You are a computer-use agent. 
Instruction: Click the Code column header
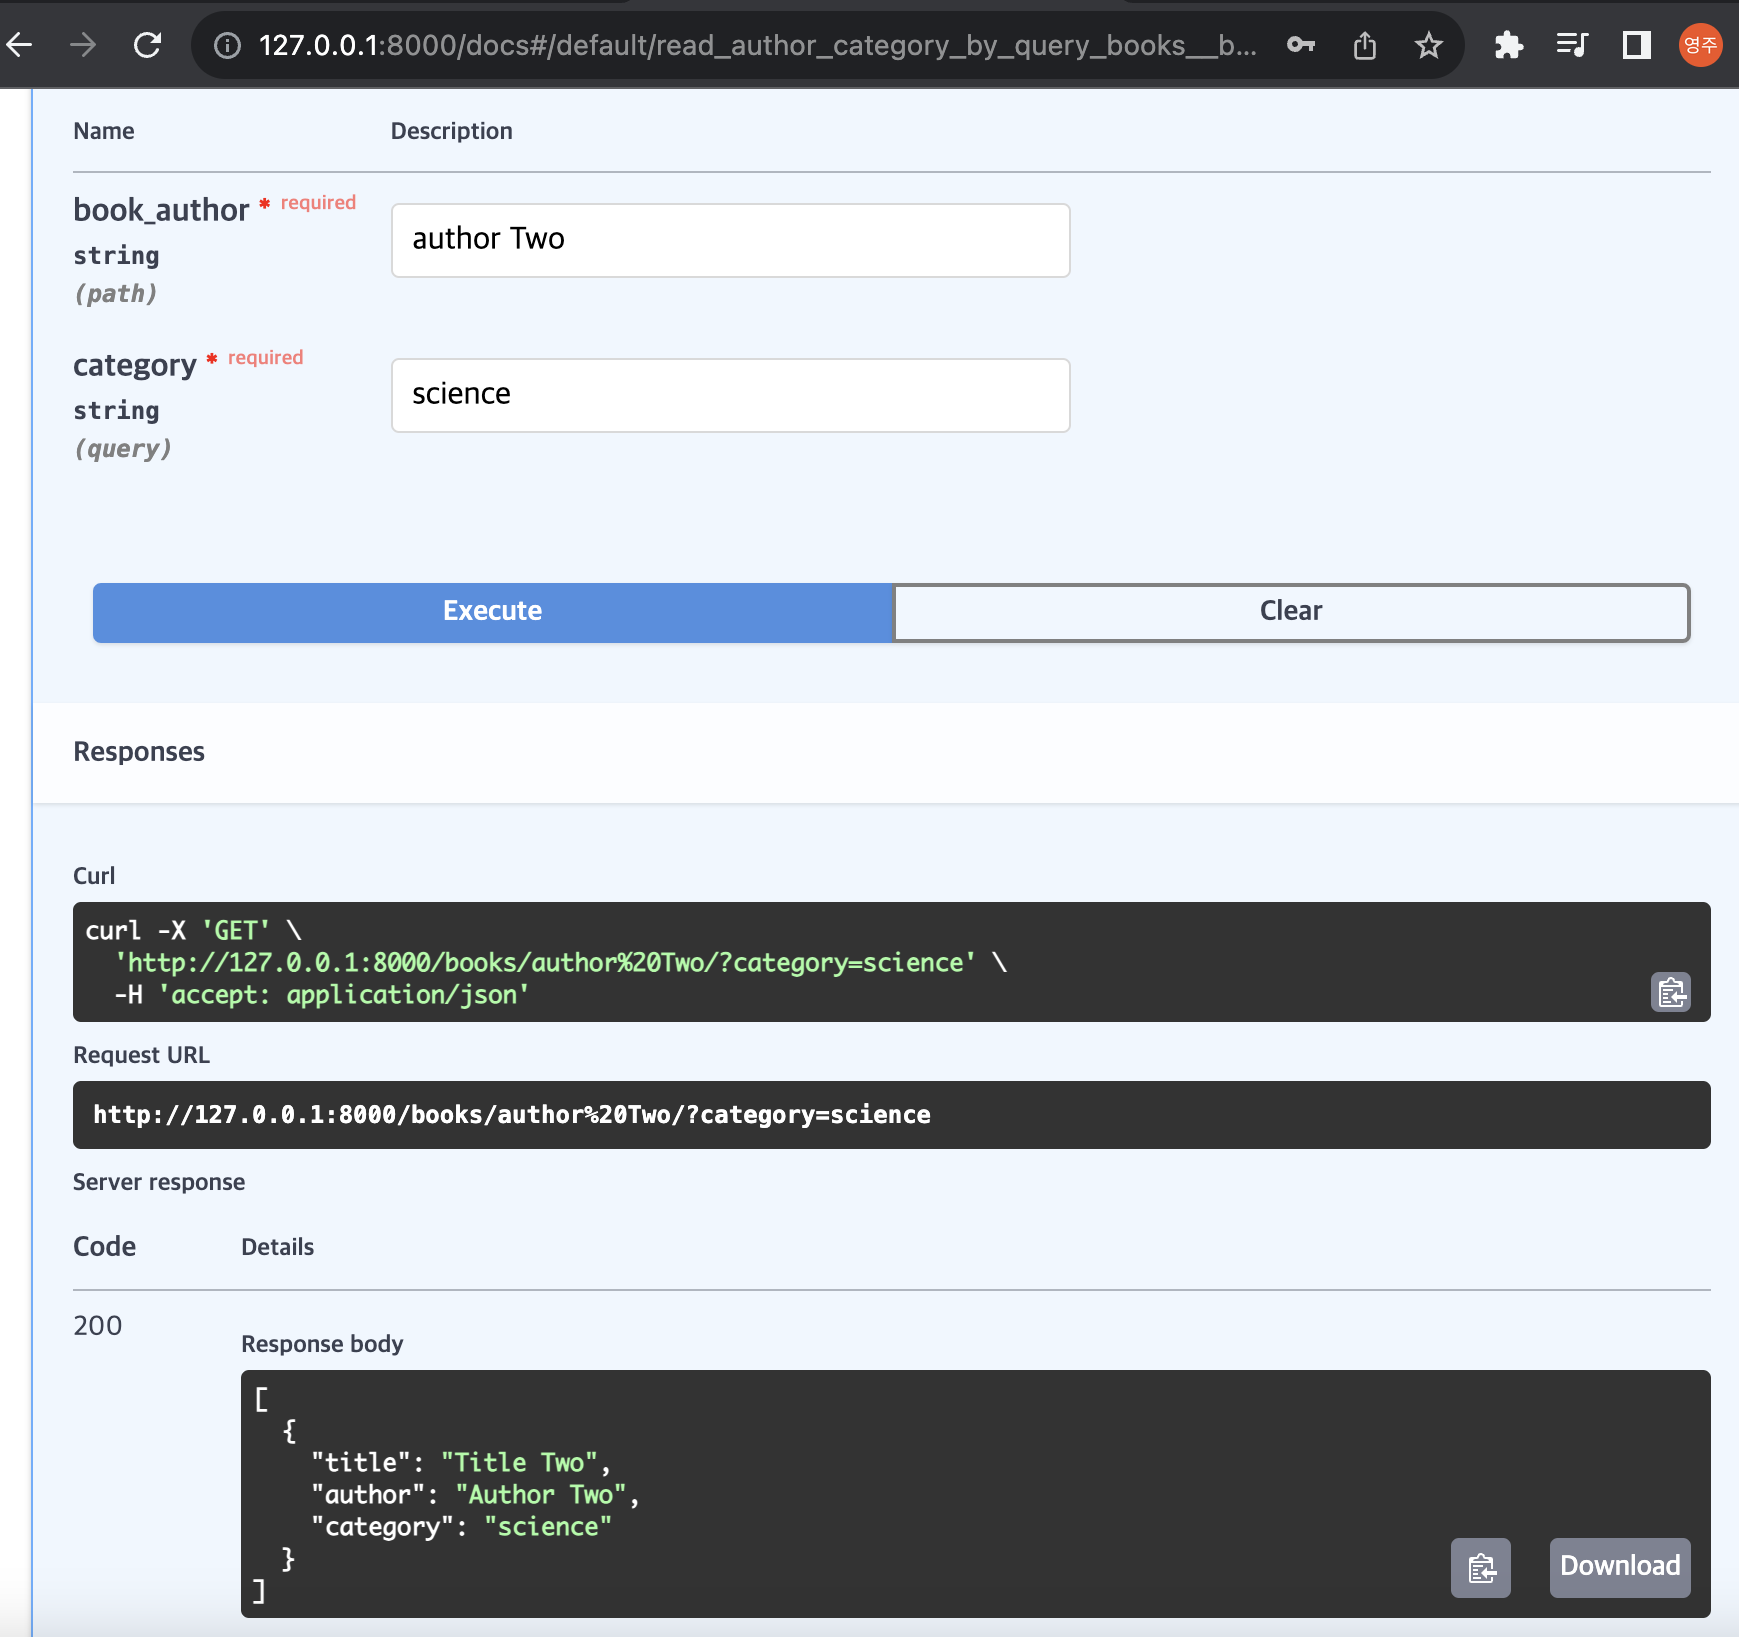(105, 1247)
